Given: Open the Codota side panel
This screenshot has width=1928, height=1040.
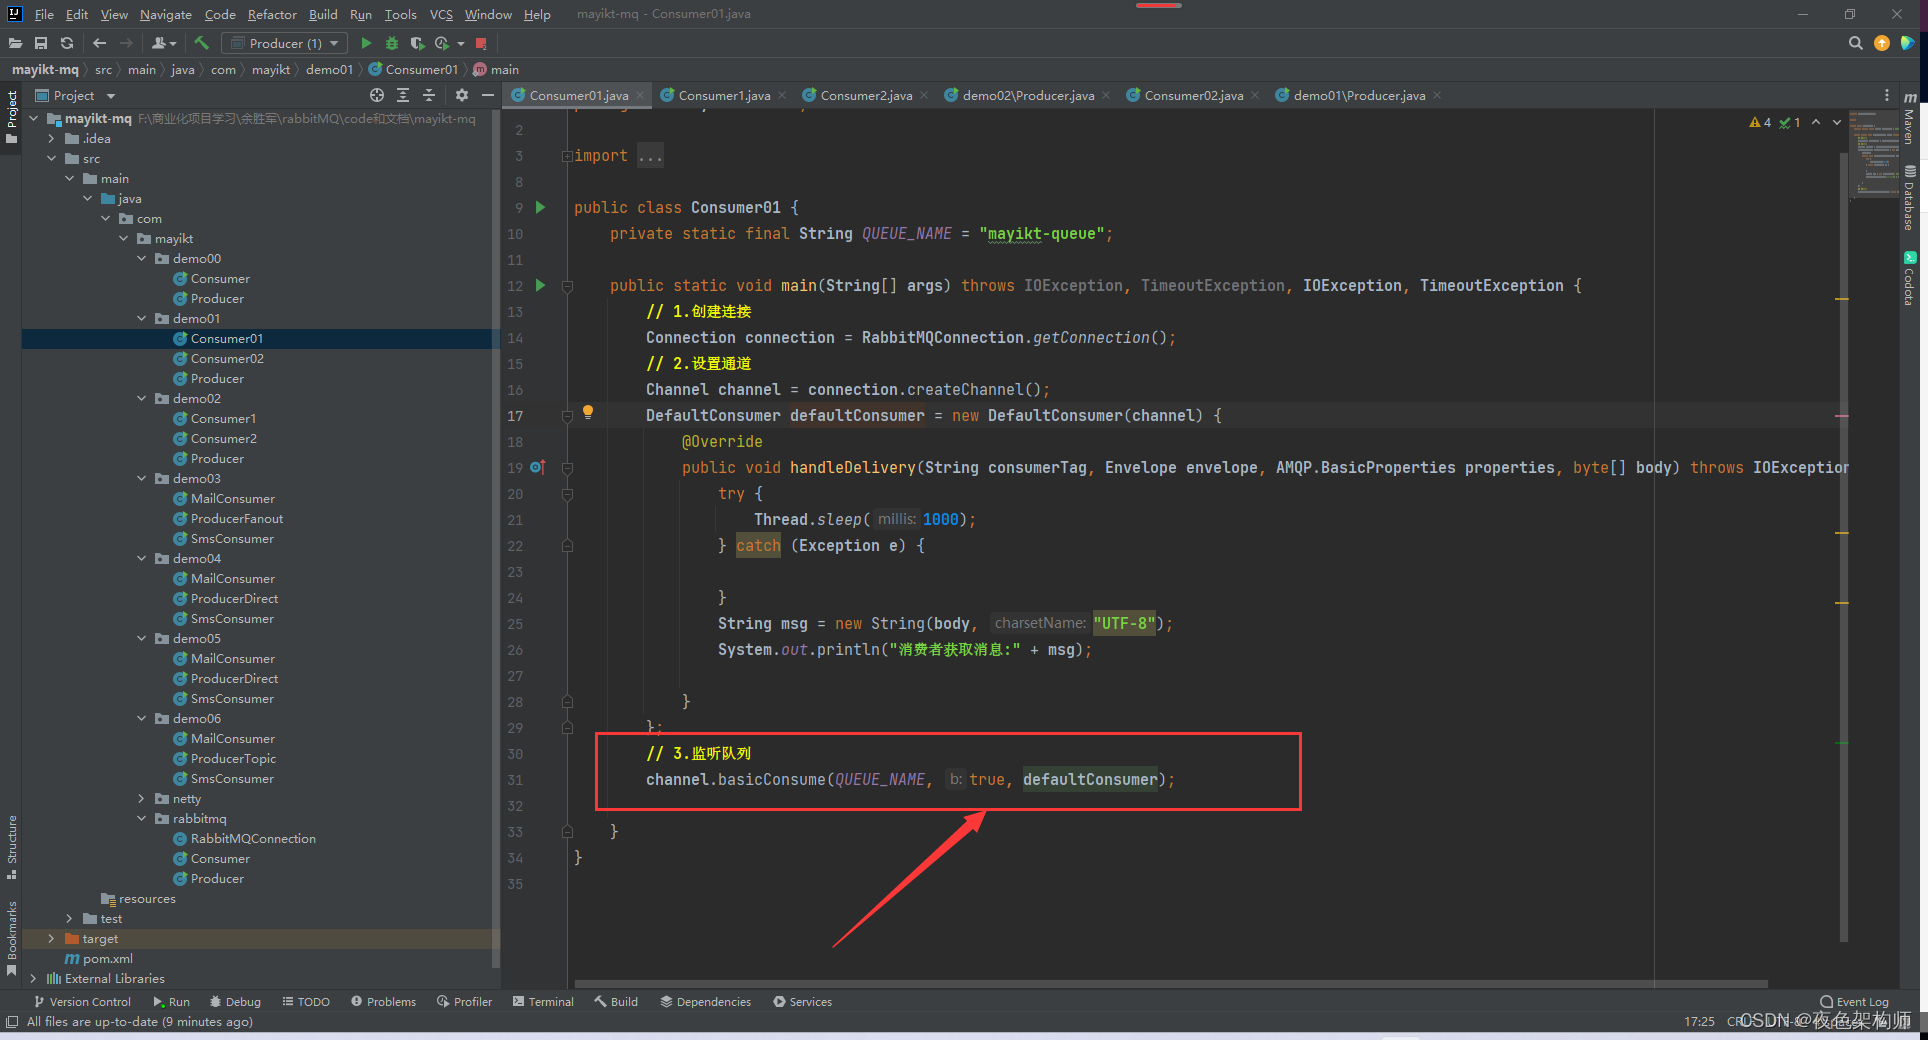Looking at the screenshot, I should click(1910, 278).
